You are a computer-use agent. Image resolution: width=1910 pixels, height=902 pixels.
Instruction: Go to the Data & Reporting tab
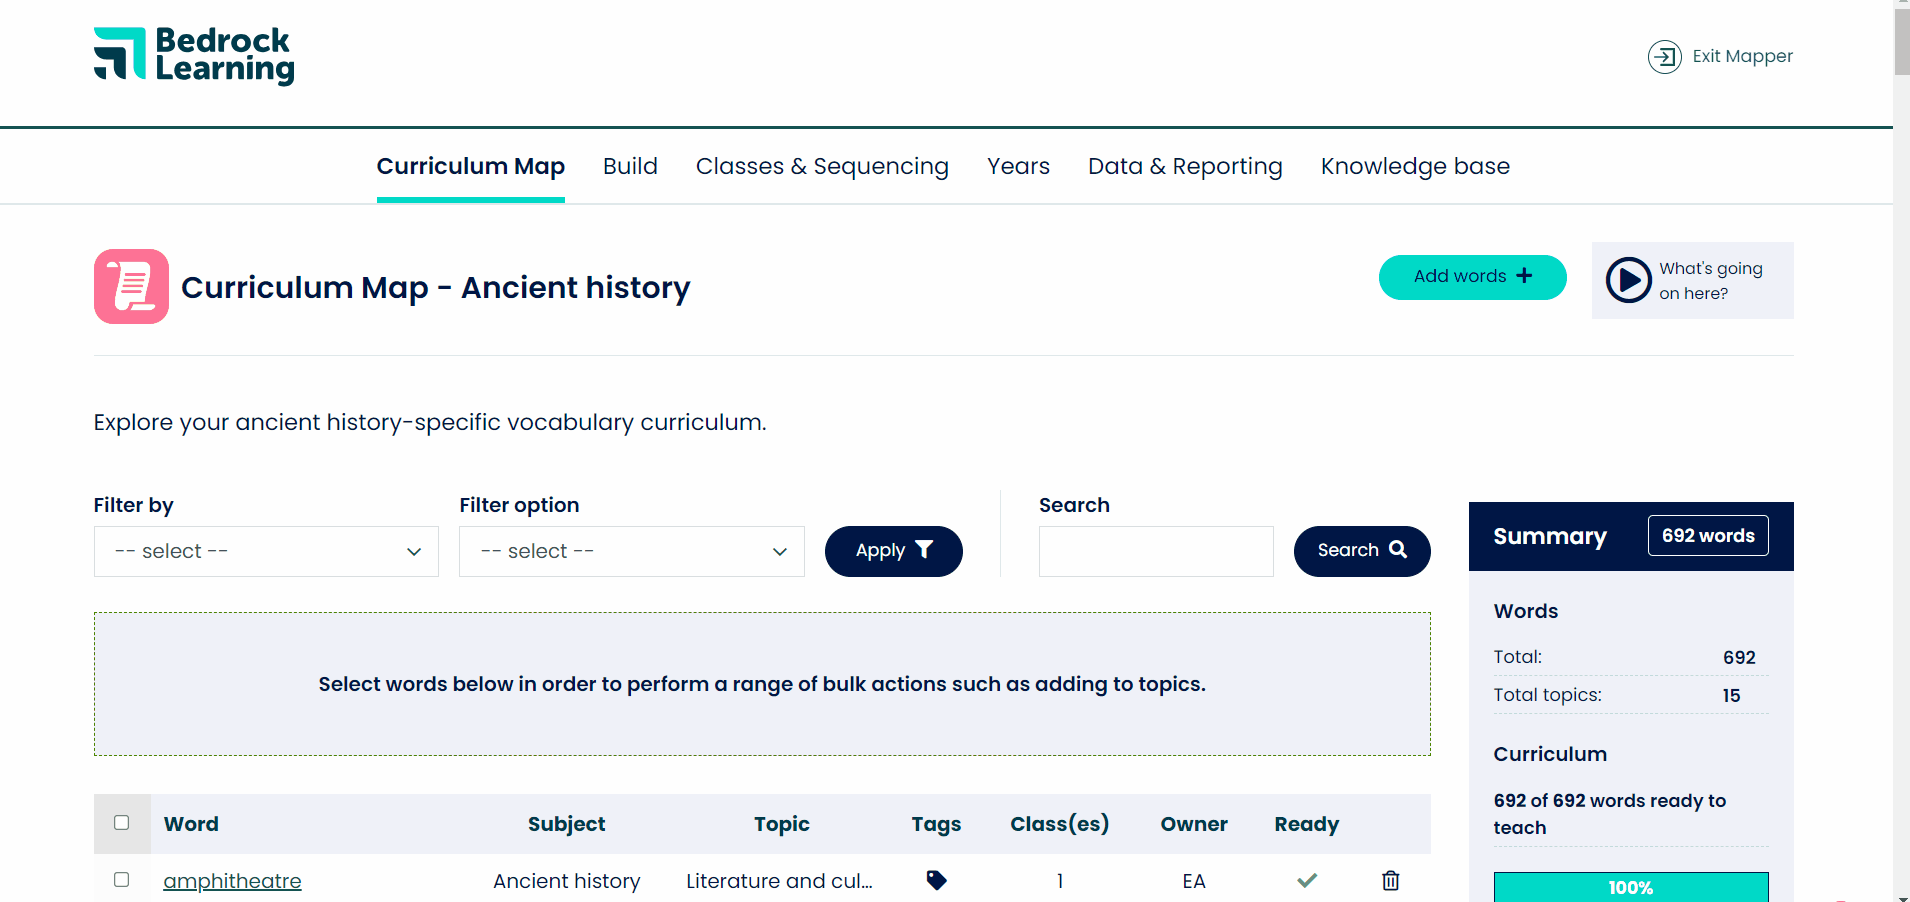tap(1185, 166)
